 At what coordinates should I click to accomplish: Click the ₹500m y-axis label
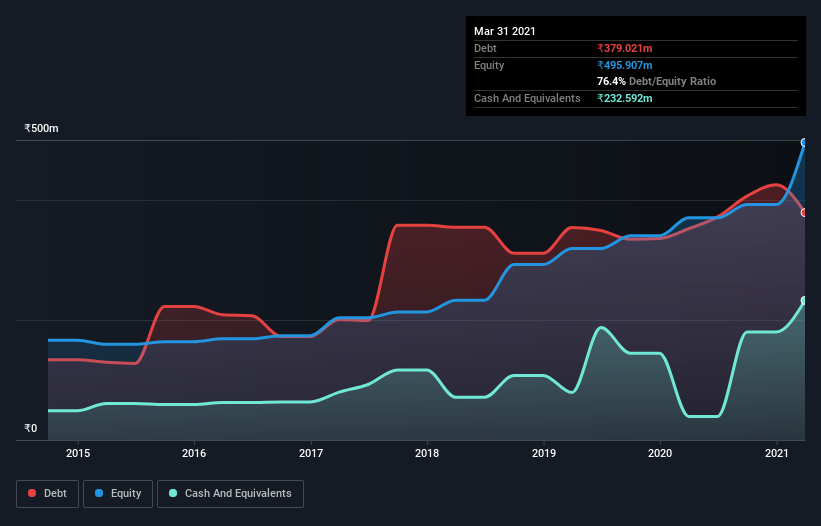coord(41,128)
